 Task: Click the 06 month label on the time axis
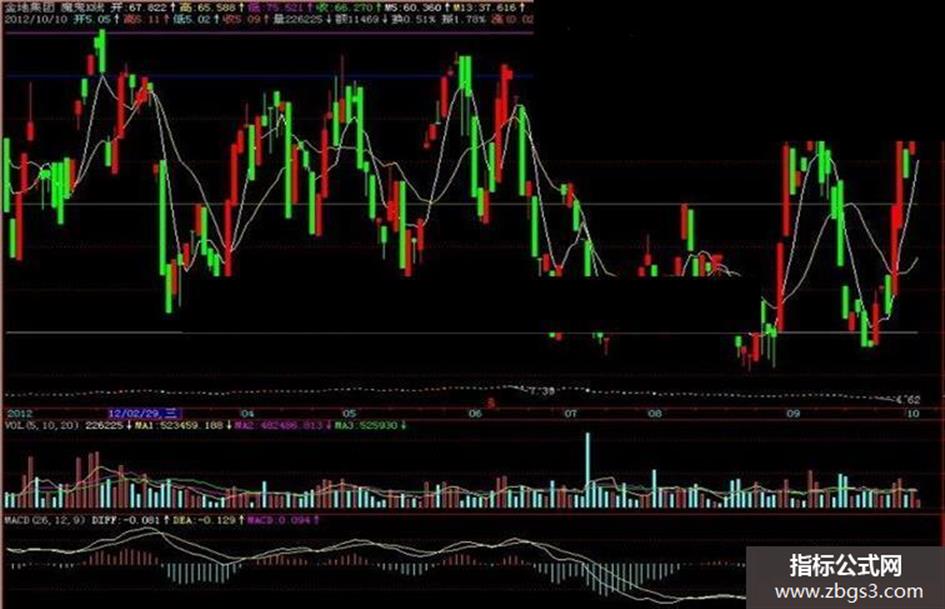tap(475, 414)
